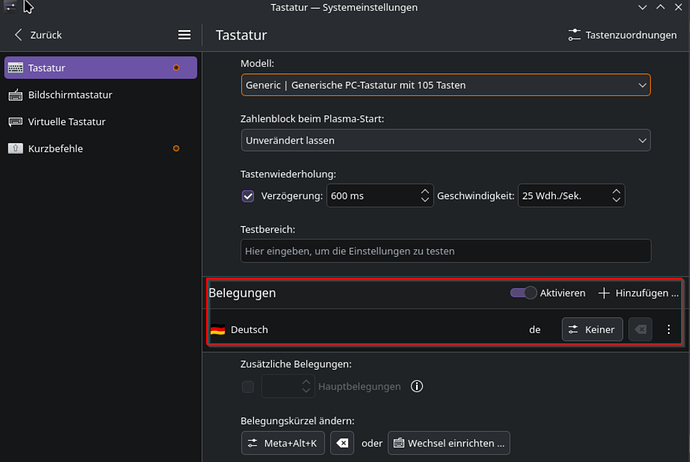Click the Hauptbelegungen count spinbox

[288, 386]
